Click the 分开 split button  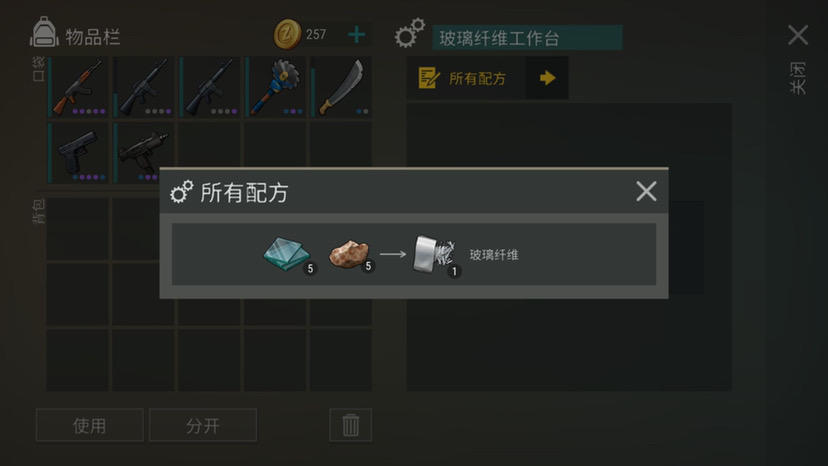pos(203,425)
